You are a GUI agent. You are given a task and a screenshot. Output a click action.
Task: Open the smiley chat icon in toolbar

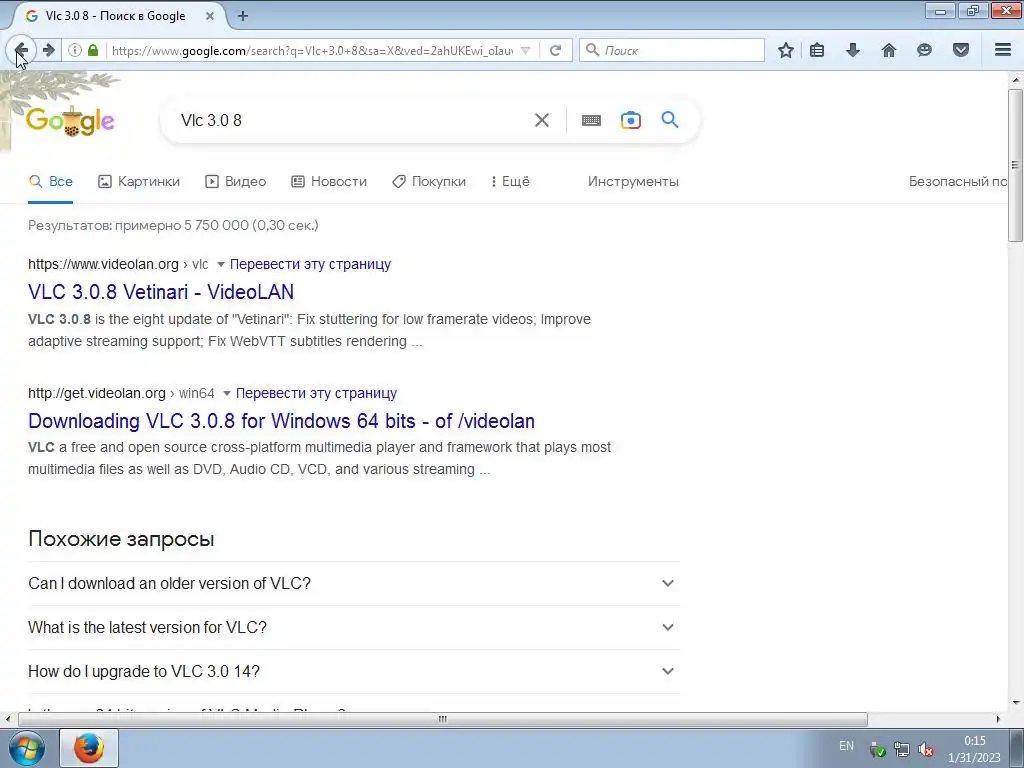(924, 50)
